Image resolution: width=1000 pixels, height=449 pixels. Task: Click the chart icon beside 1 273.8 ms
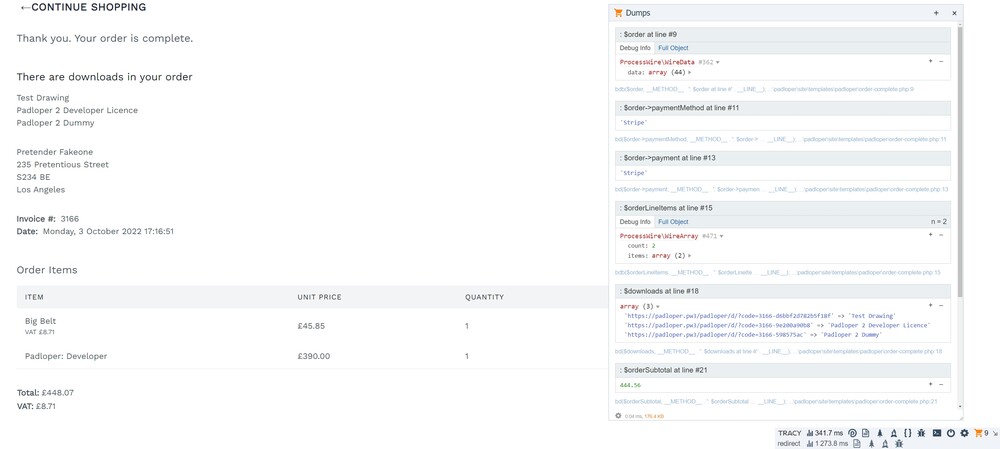tap(810, 444)
